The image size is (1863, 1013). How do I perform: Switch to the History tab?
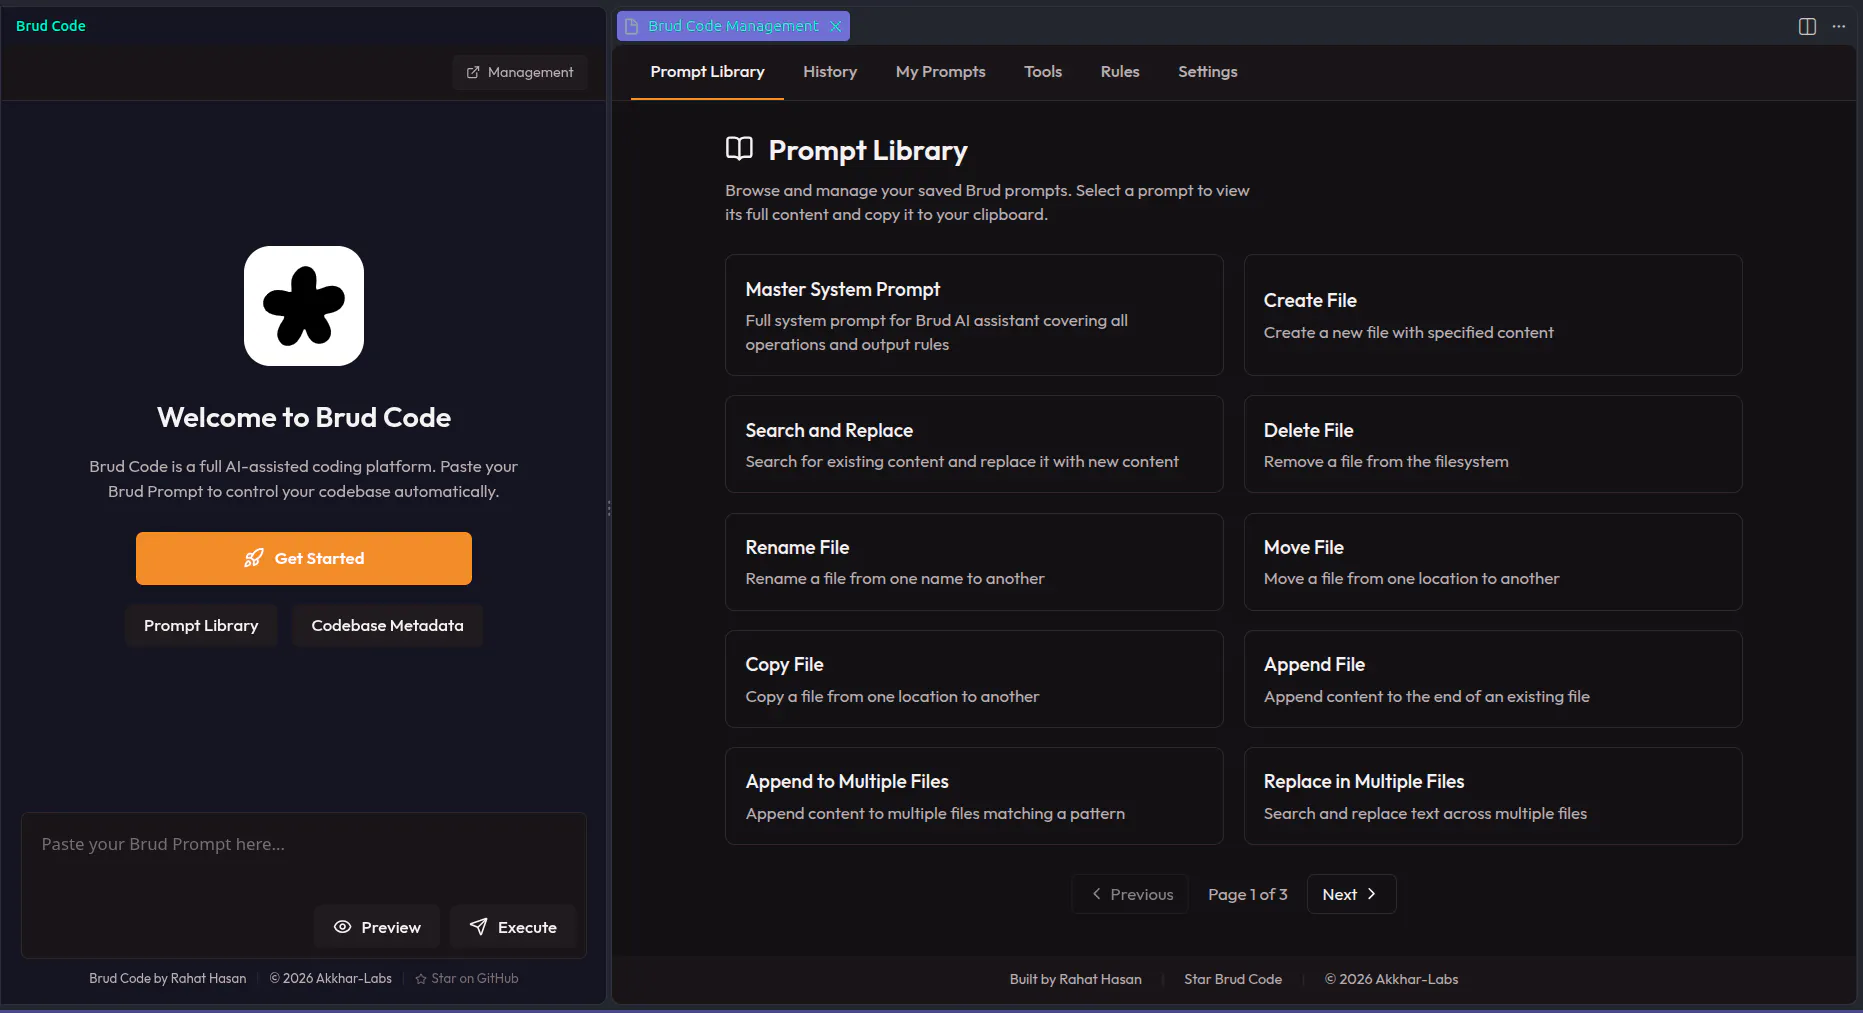pyautogui.click(x=830, y=72)
